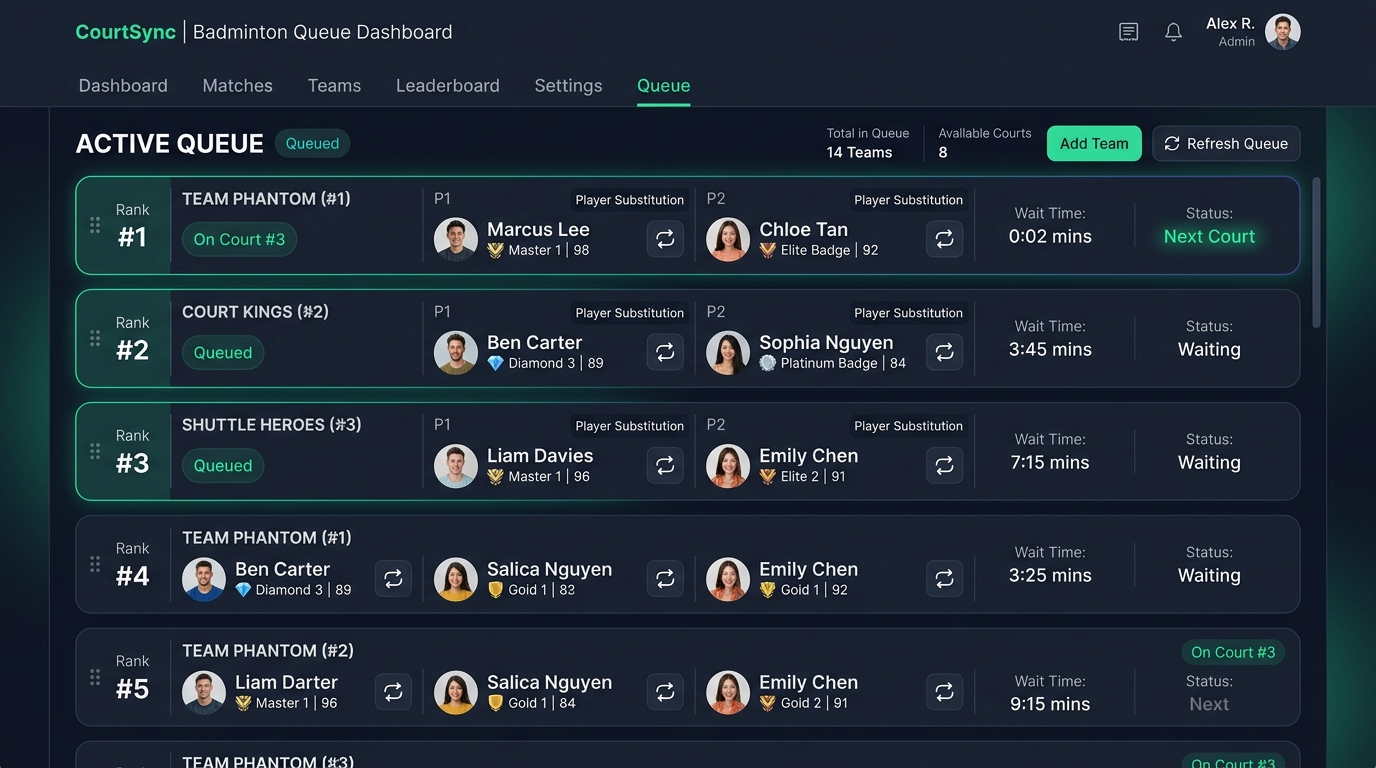Click Alex R.'s admin profile avatar

1283,32
